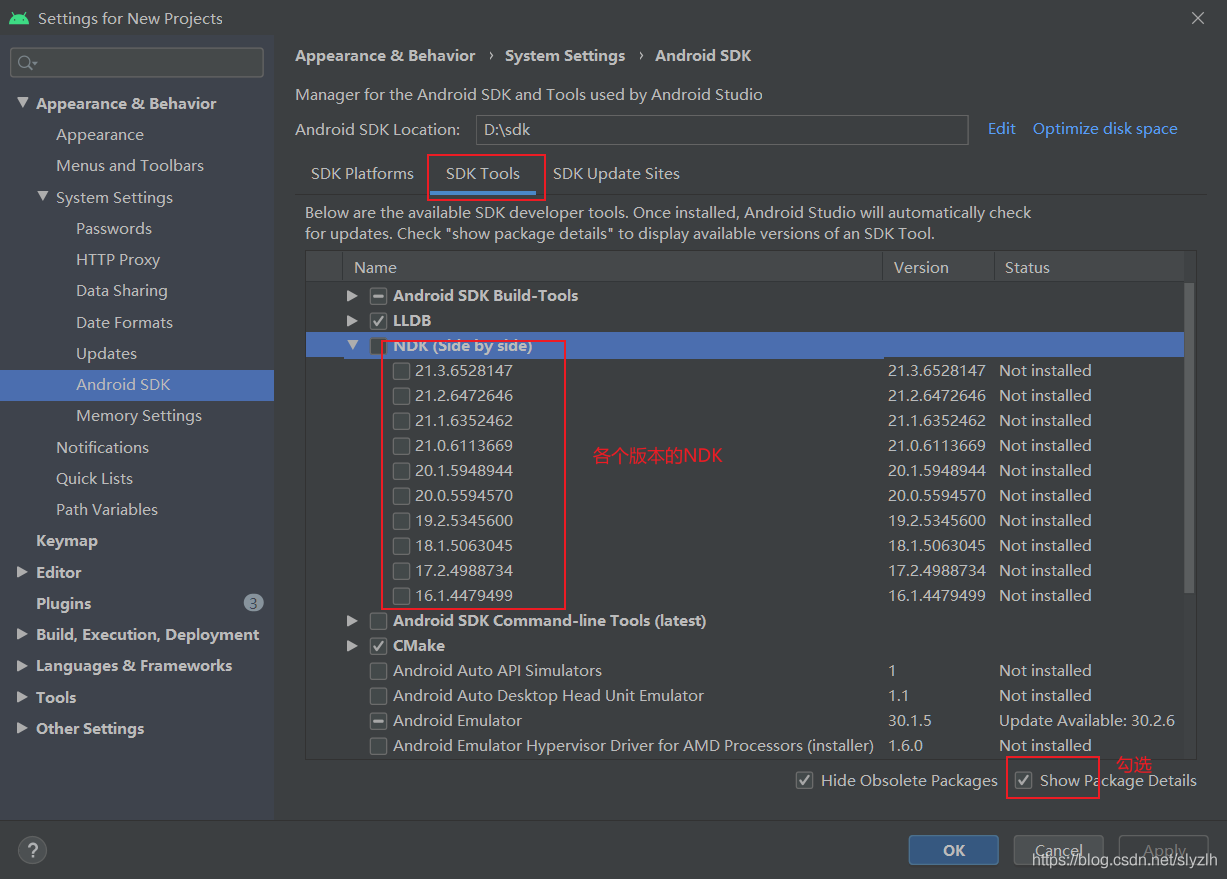Collapse Appearance & Behavior tree node
1227x879 pixels.
[23, 103]
